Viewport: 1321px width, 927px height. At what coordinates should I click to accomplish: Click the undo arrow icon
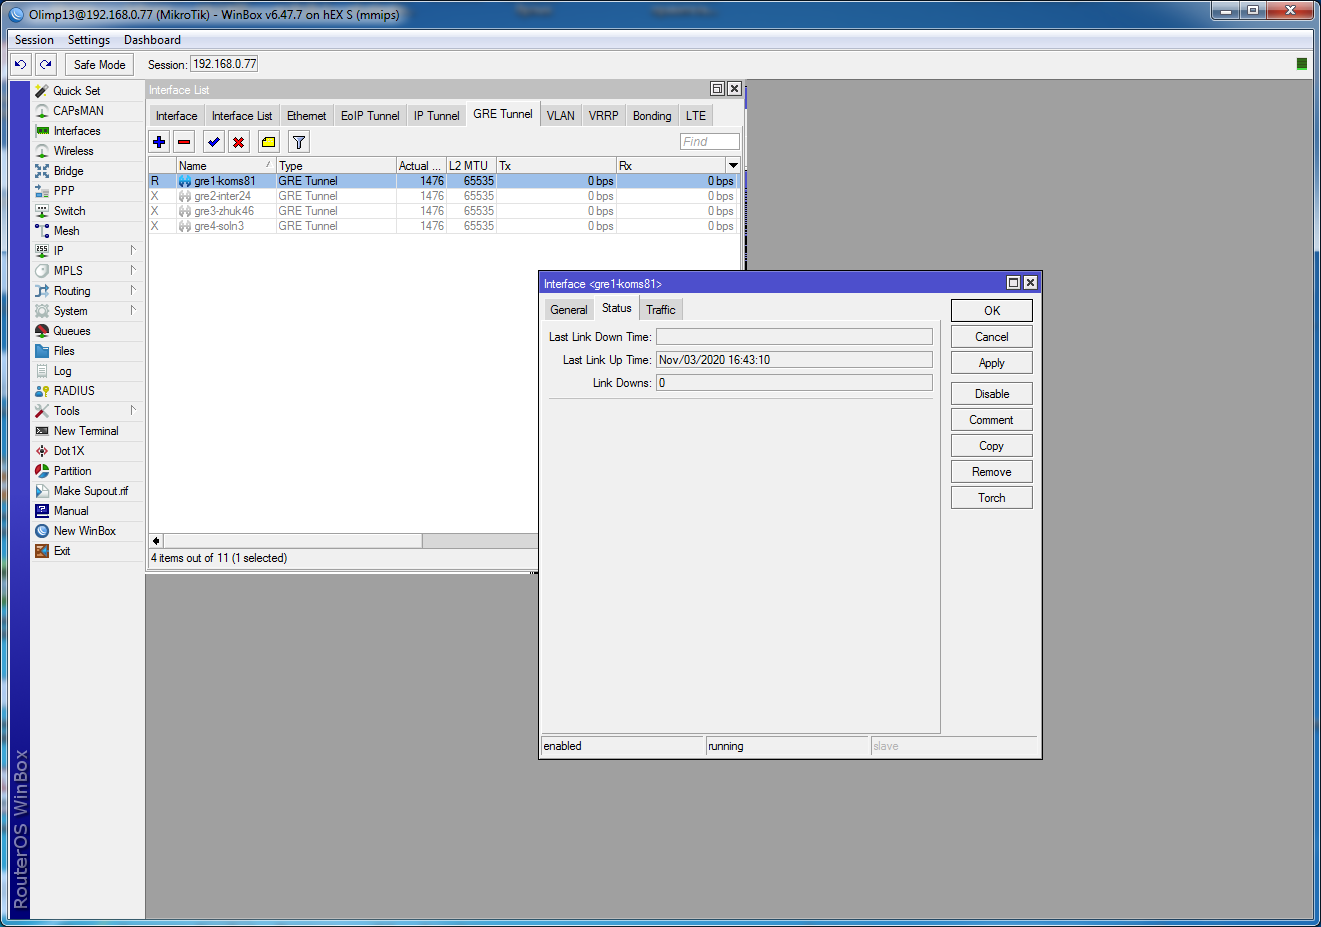21,64
